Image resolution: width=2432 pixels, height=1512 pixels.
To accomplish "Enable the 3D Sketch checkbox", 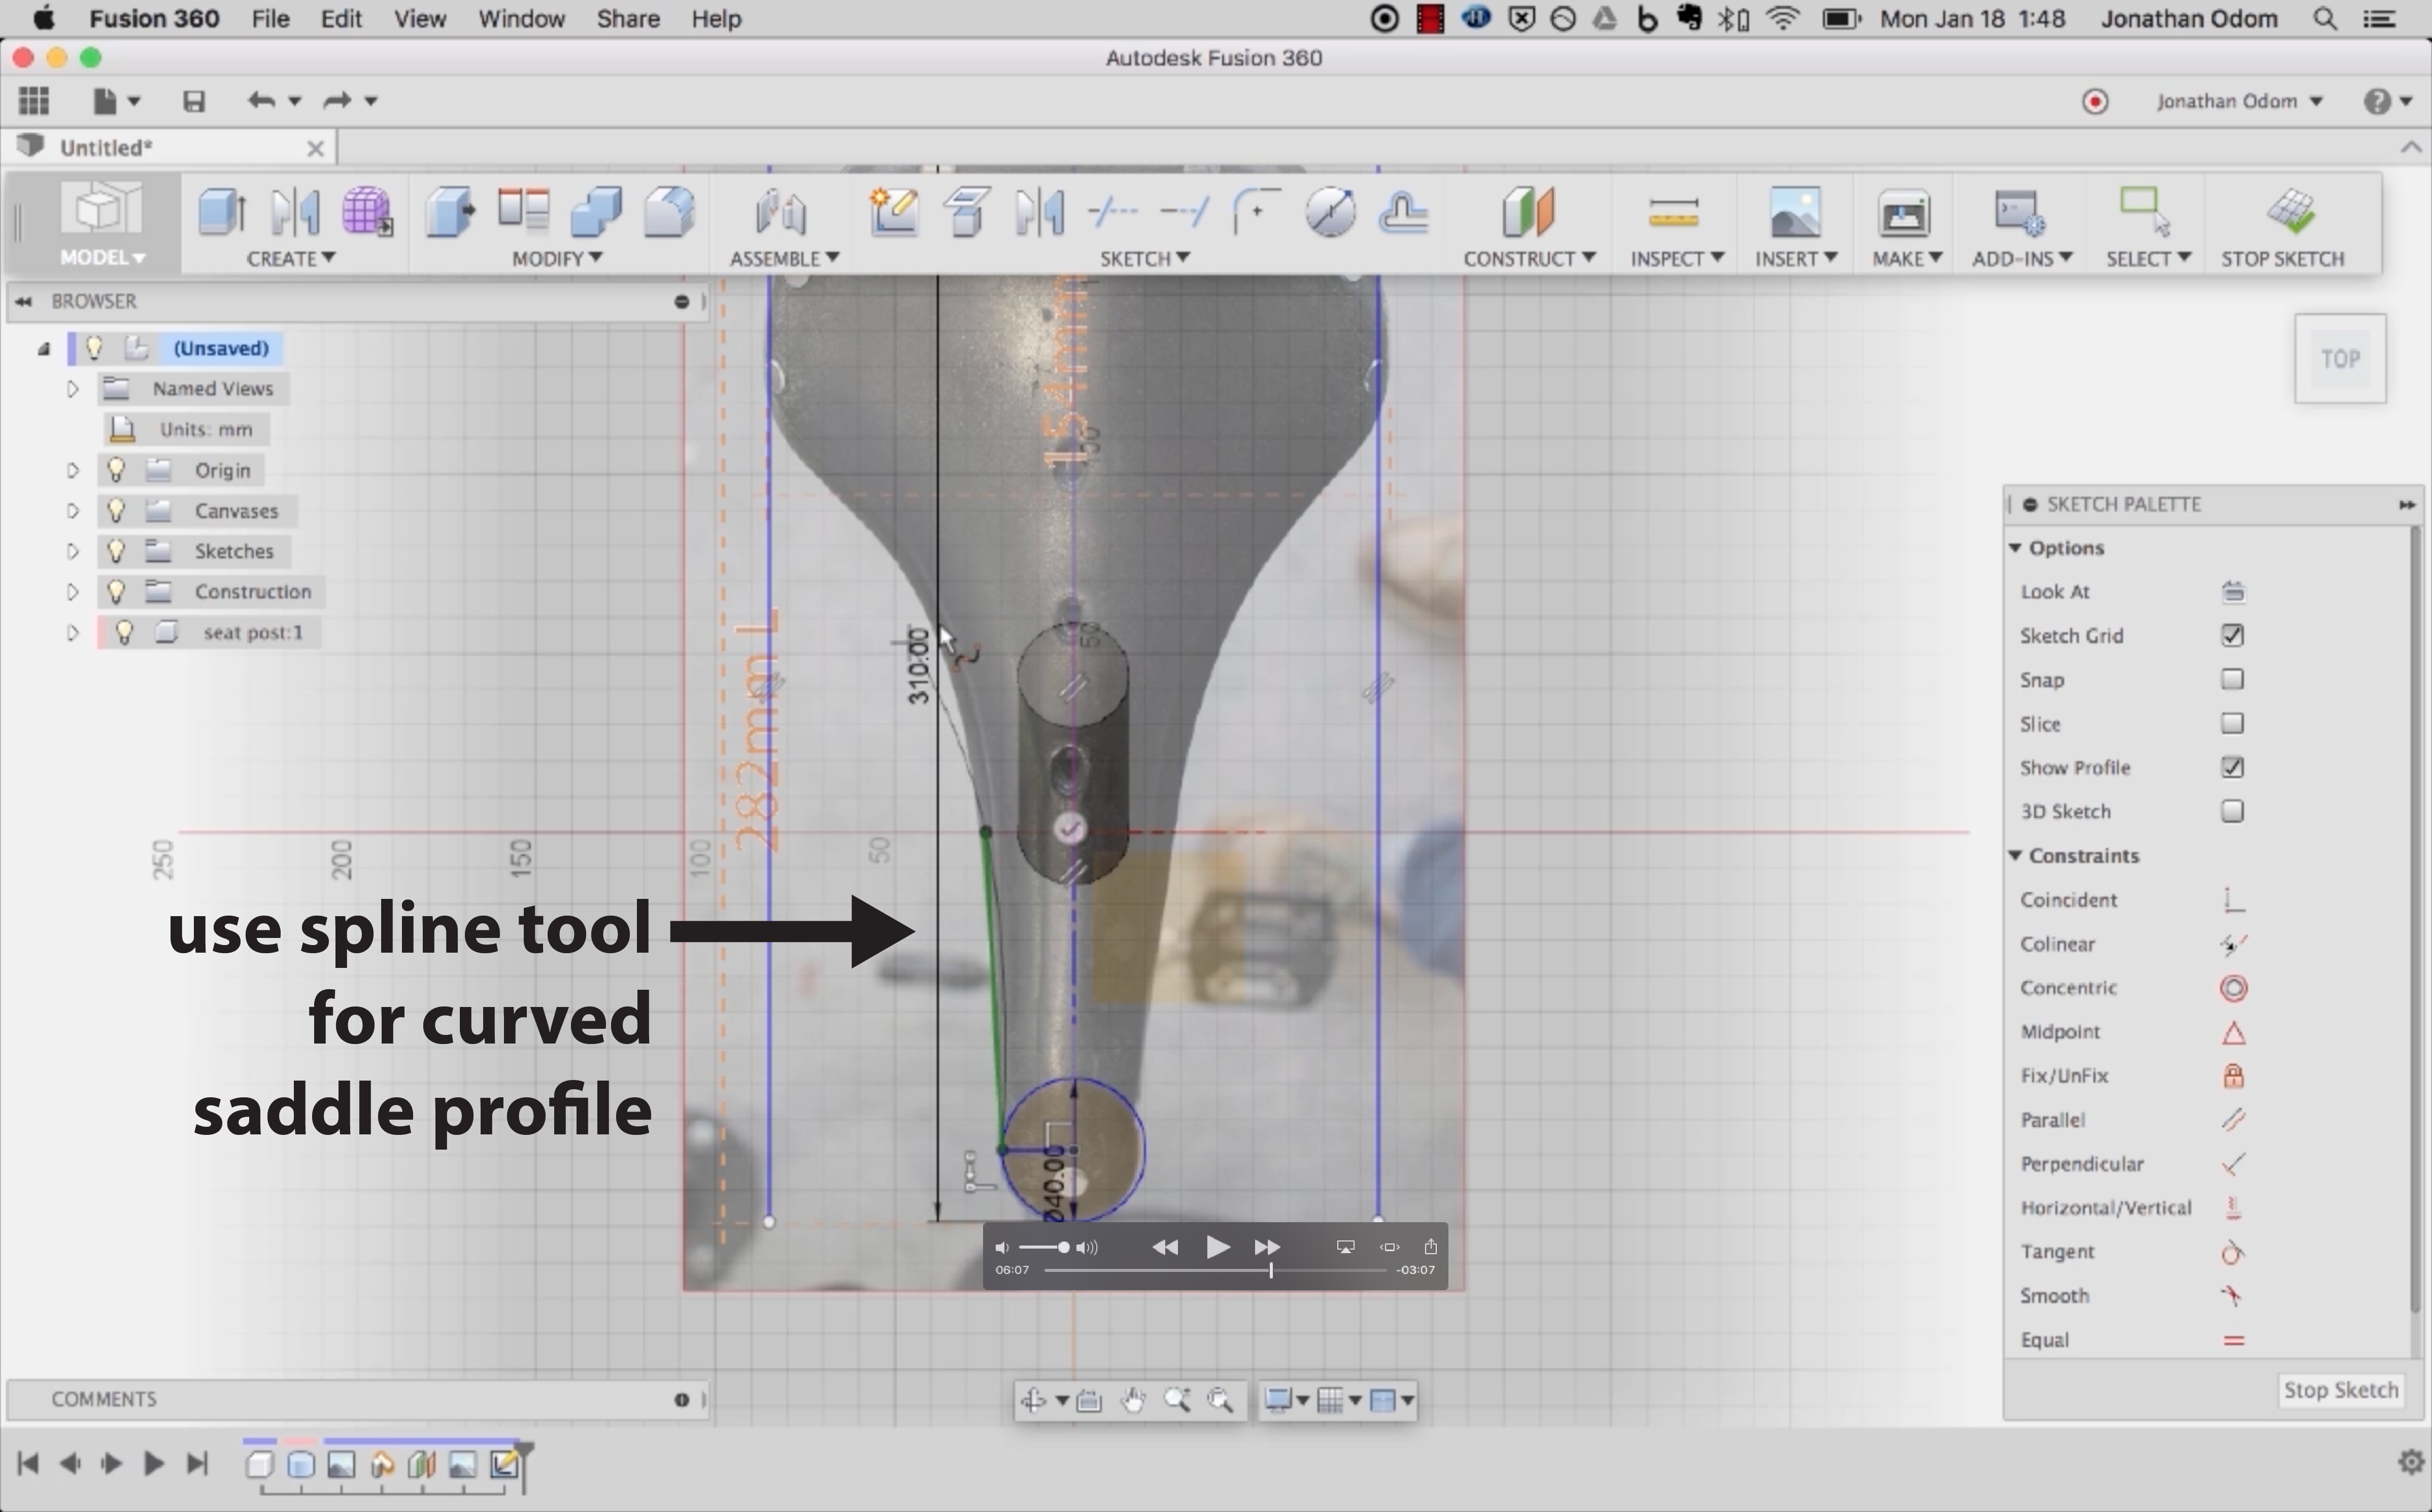I will pos(2232,812).
